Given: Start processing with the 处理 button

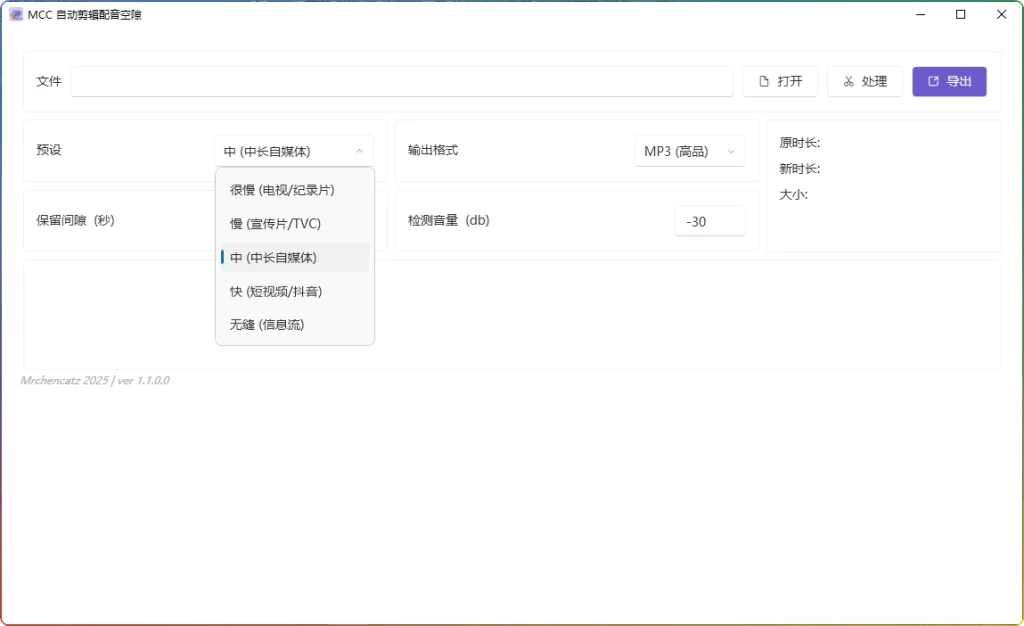Looking at the screenshot, I should pos(865,81).
